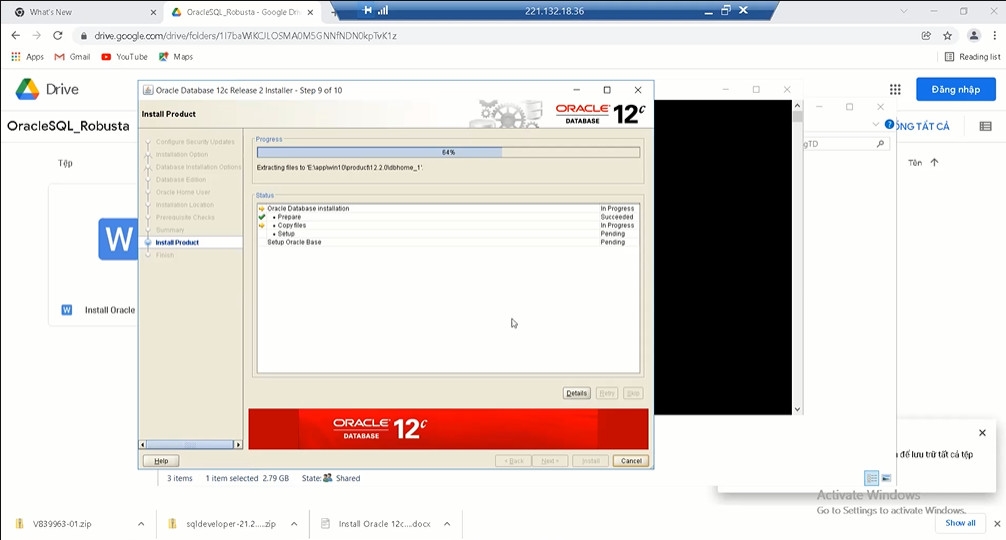Reload the current page

[x=58, y=36]
